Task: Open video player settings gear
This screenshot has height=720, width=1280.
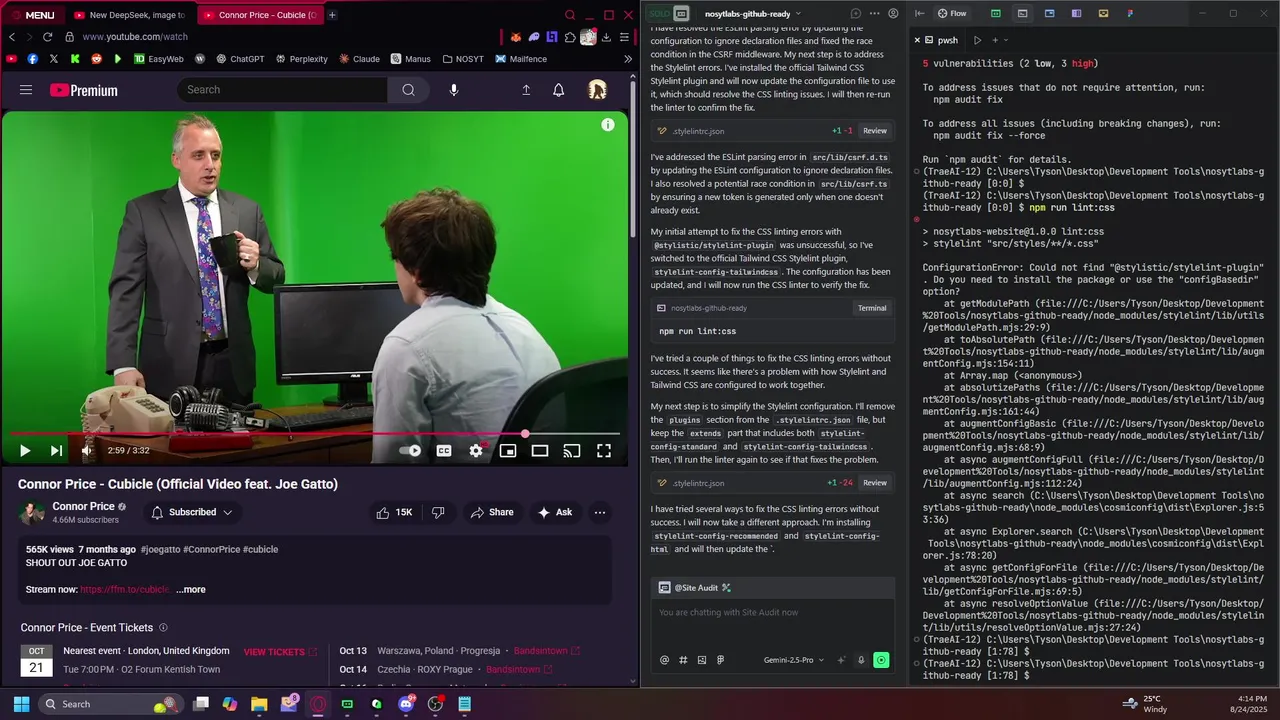Action: coord(476,451)
